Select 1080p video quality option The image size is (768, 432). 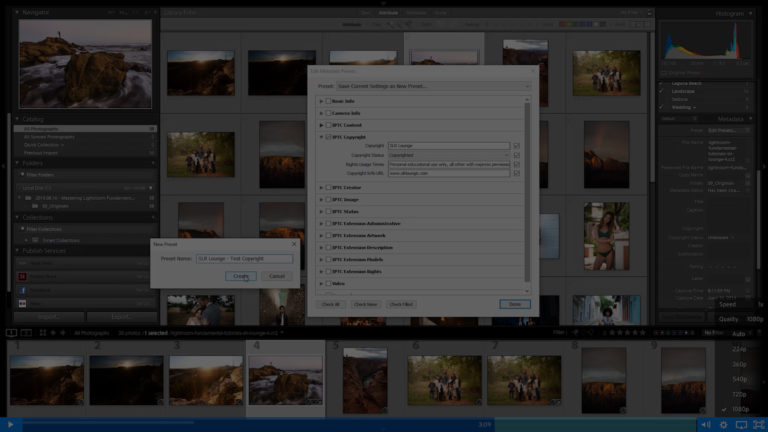tap(740, 409)
